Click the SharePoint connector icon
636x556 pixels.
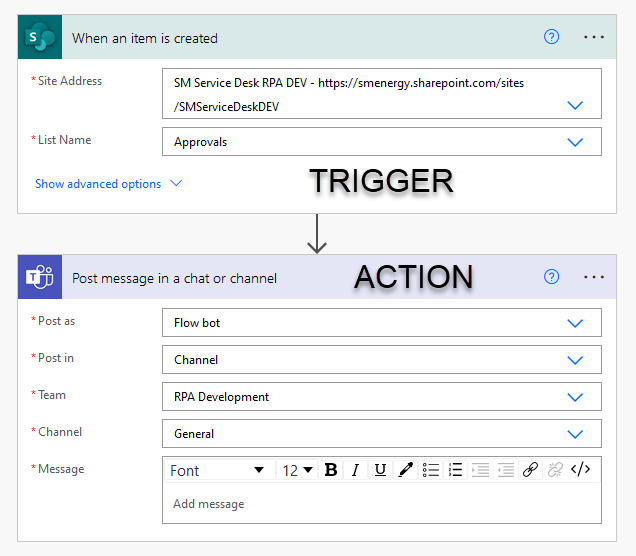tap(40, 37)
